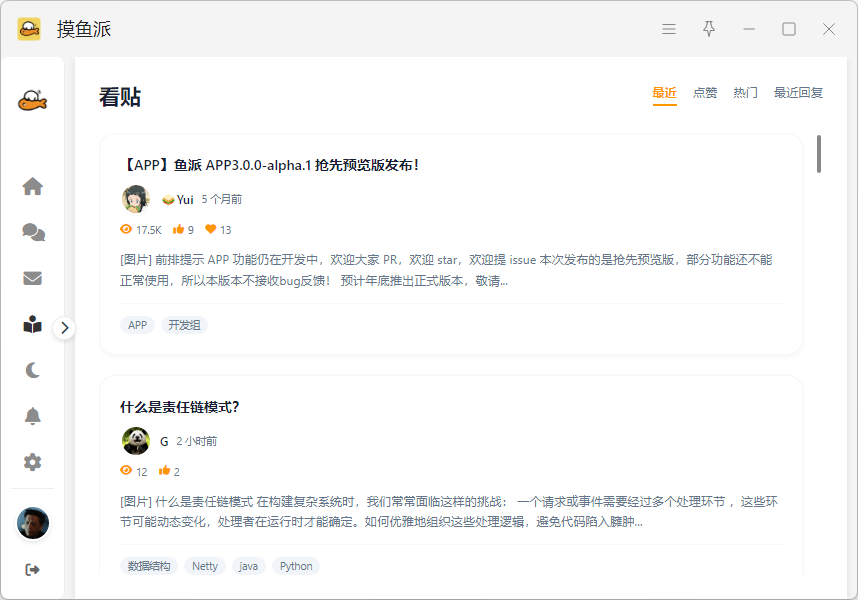Click author name G

pyautogui.click(x=164, y=441)
